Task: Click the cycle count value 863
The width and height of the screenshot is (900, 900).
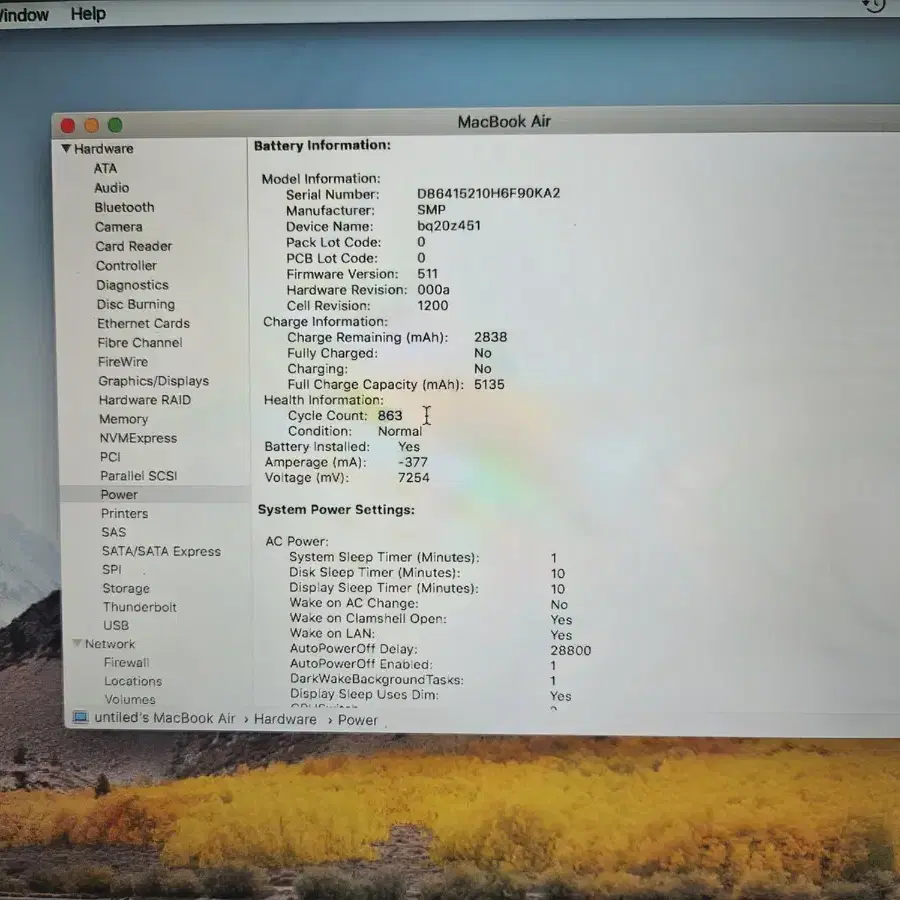Action: tap(390, 416)
